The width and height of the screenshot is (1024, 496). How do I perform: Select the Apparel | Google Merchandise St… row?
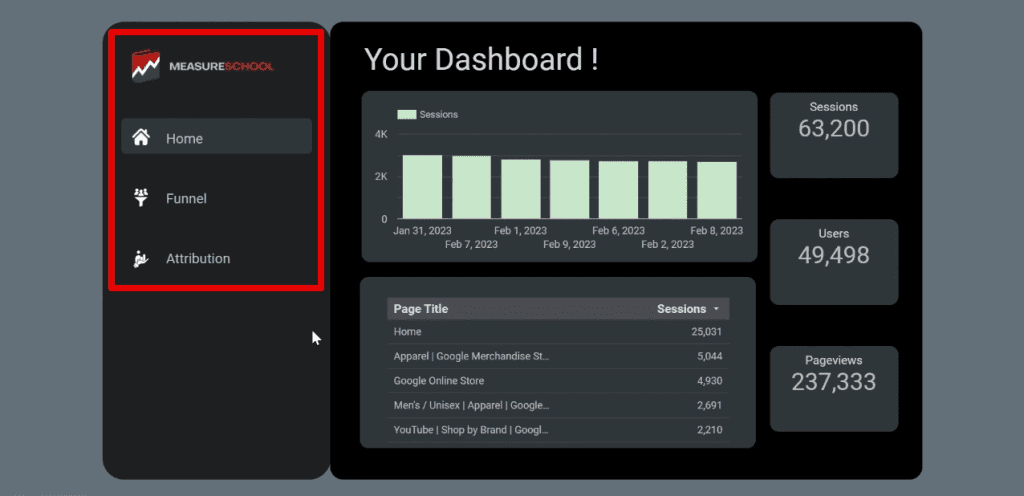(x=558, y=356)
